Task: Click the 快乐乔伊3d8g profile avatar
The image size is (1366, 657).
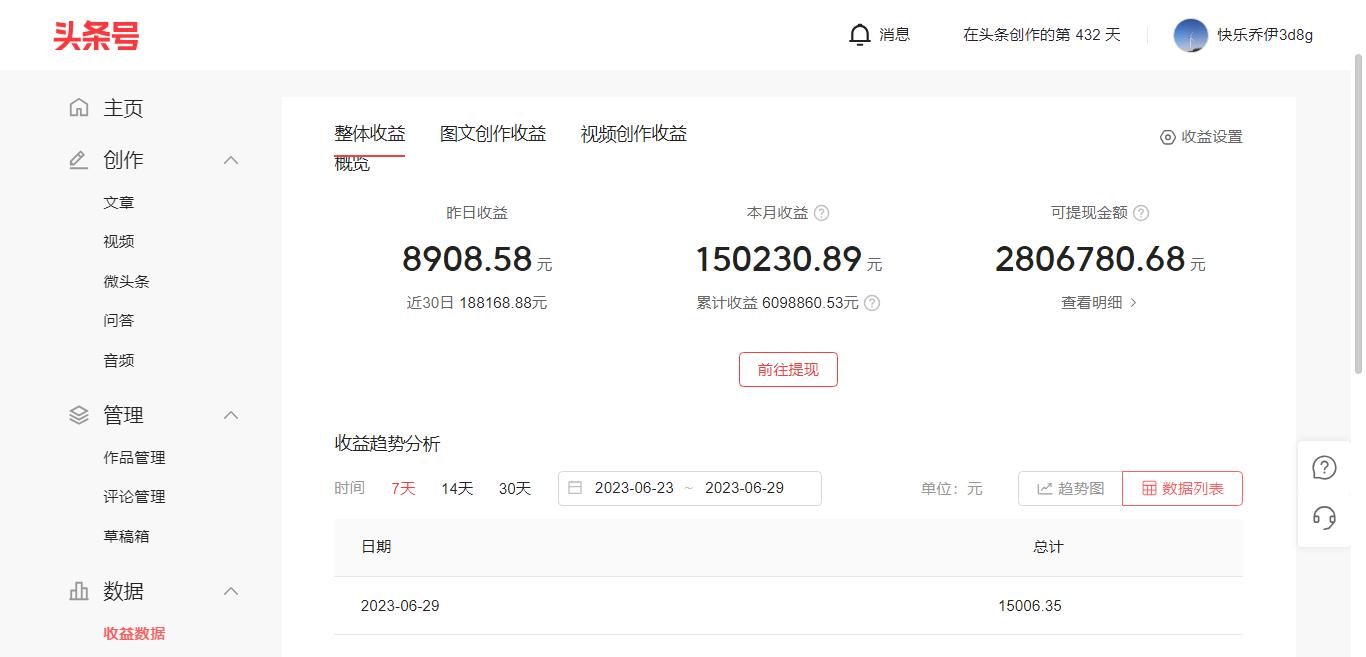Action: click(1190, 34)
